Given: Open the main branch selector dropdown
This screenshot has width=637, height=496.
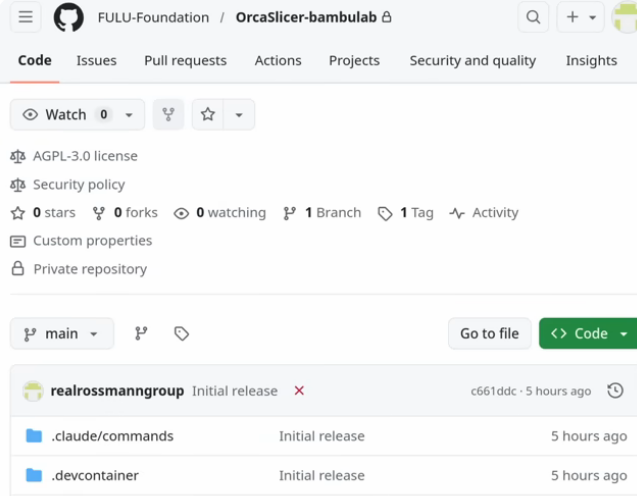Looking at the screenshot, I should click(x=62, y=334).
